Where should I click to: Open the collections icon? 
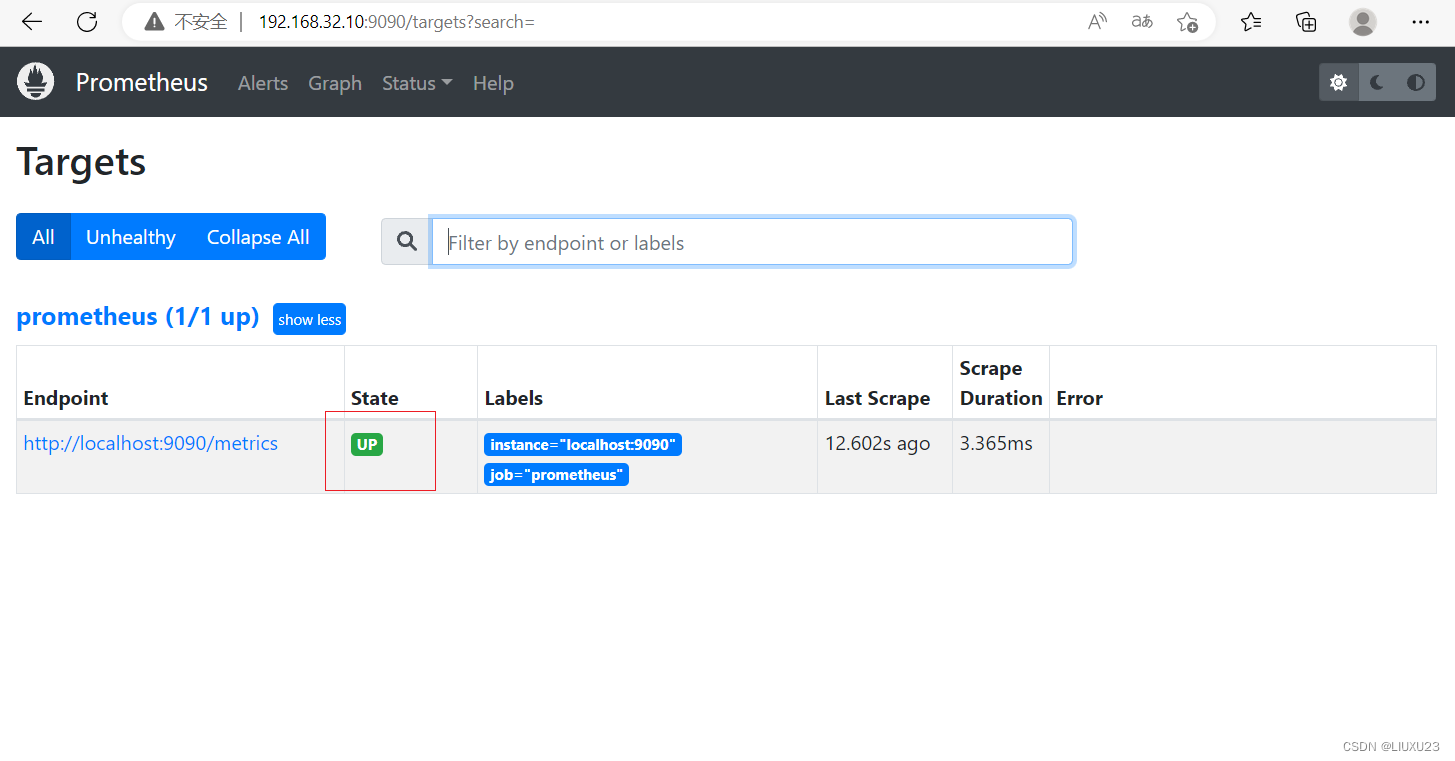1306,21
